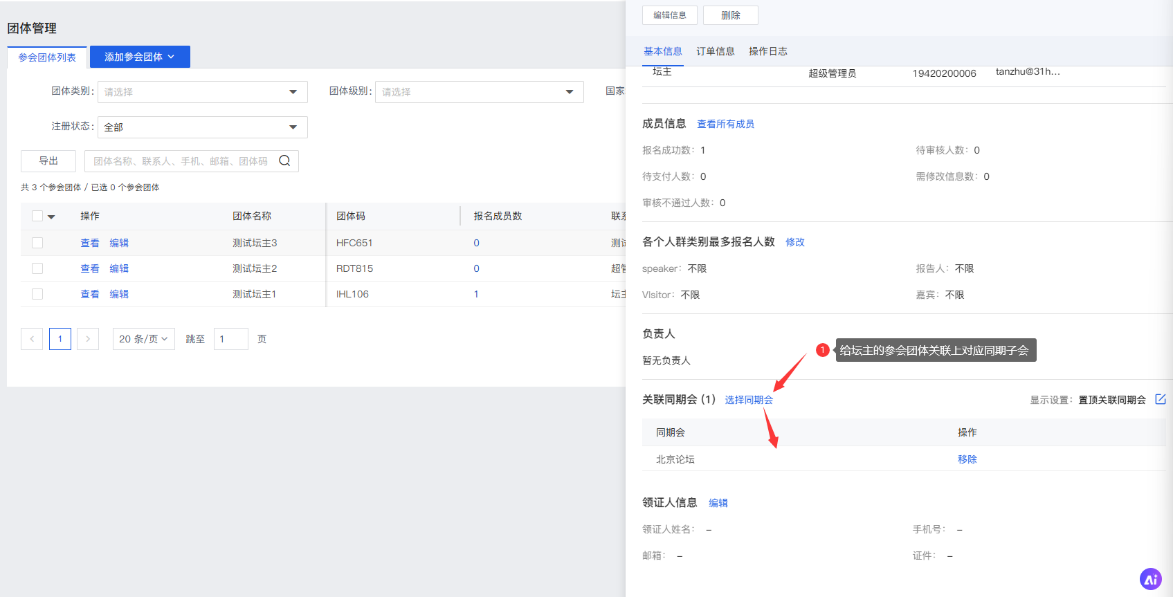
Task: Open the 团体级别 dropdown
Action: click(x=480, y=92)
